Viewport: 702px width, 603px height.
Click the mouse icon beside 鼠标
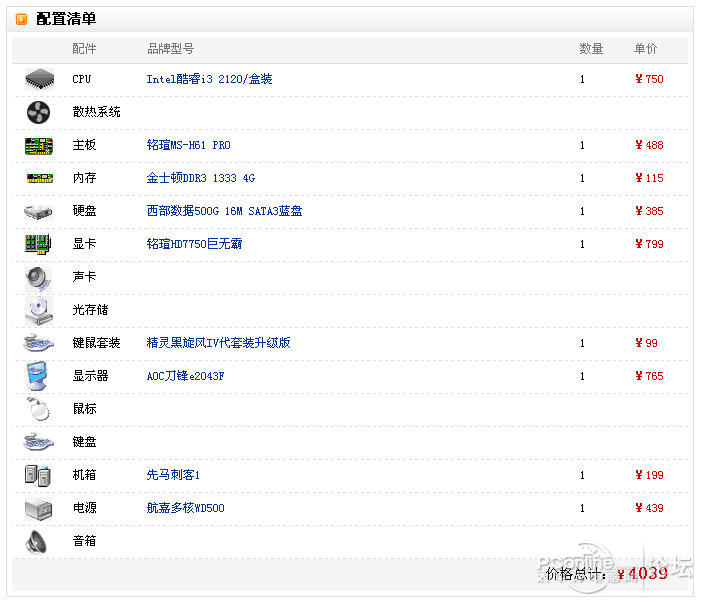[x=38, y=409]
